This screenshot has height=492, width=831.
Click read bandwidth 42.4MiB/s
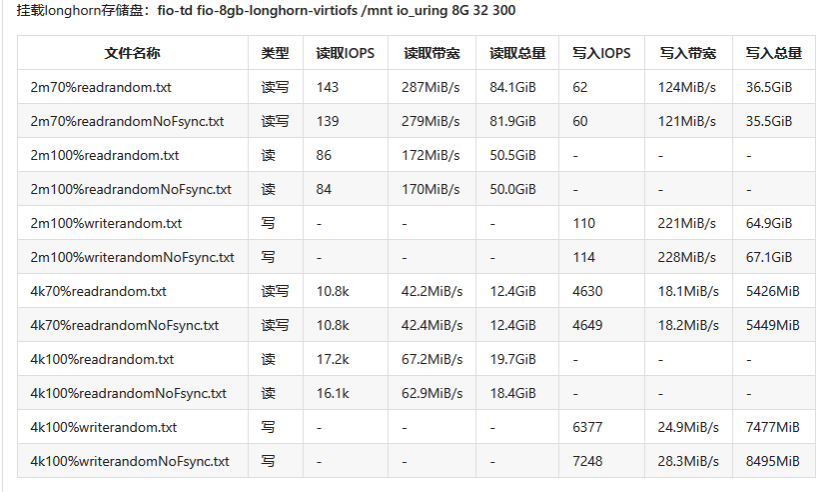432,325
